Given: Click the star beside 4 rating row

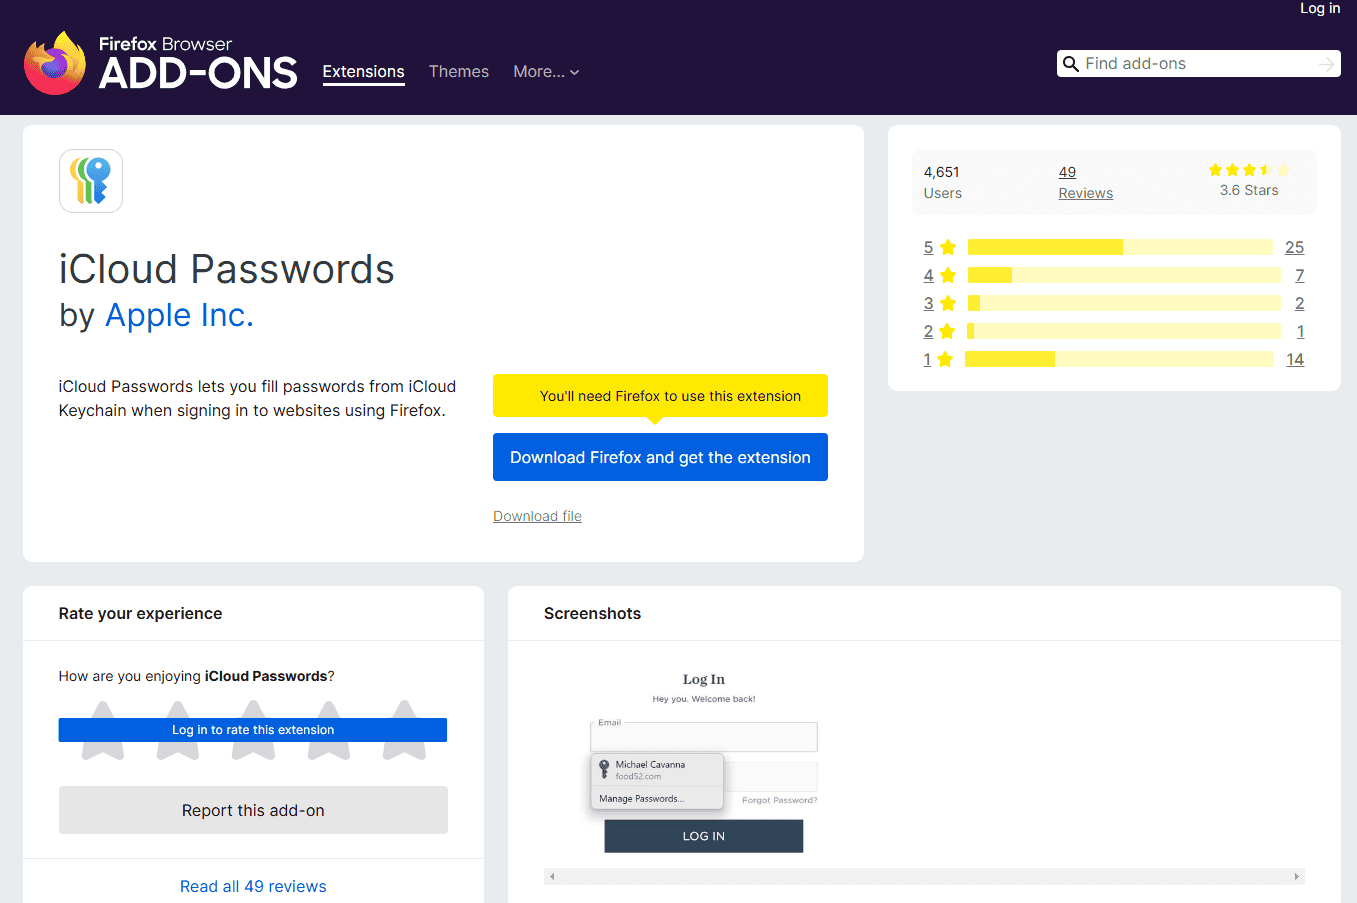Looking at the screenshot, I should [948, 275].
